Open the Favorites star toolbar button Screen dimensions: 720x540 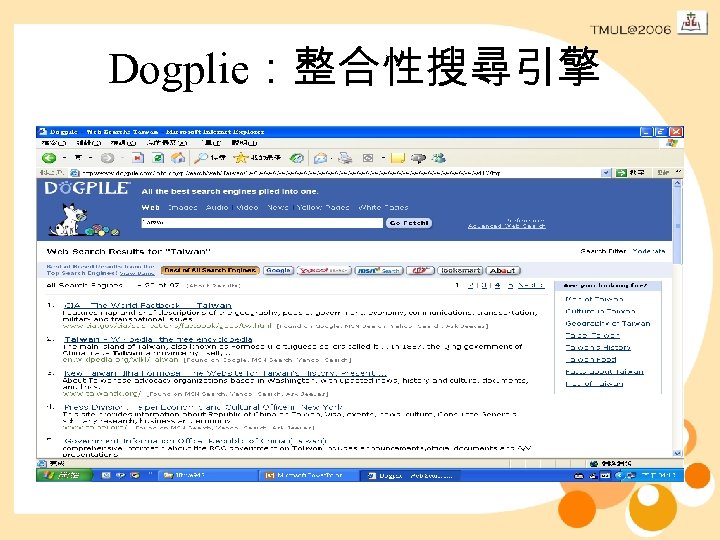tap(257, 158)
